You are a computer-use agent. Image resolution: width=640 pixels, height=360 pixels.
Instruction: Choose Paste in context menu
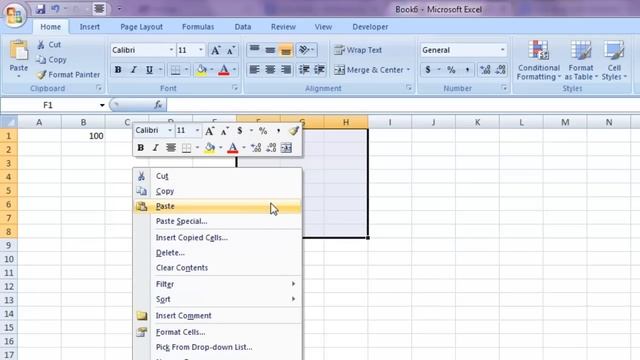pos(218,207)
